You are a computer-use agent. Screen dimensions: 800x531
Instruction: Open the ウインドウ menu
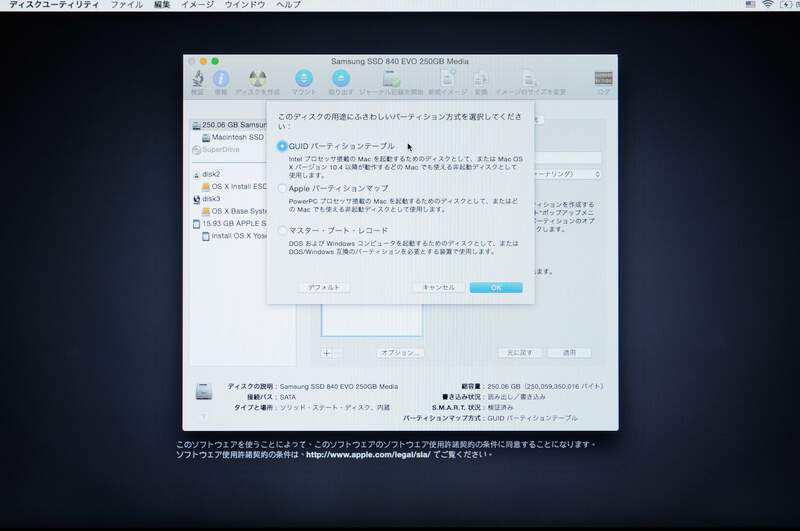point(245,5)
